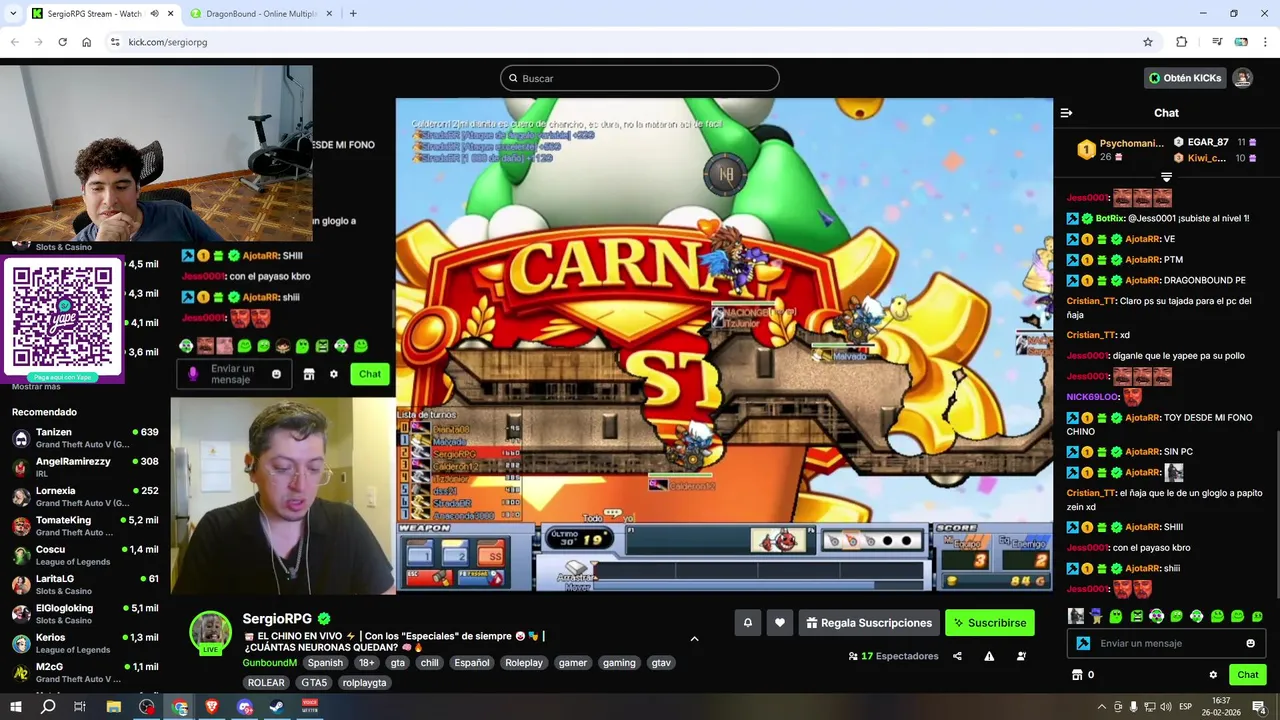
Task: Open Chrome three-dot menu
Action: coord(1266,42)
